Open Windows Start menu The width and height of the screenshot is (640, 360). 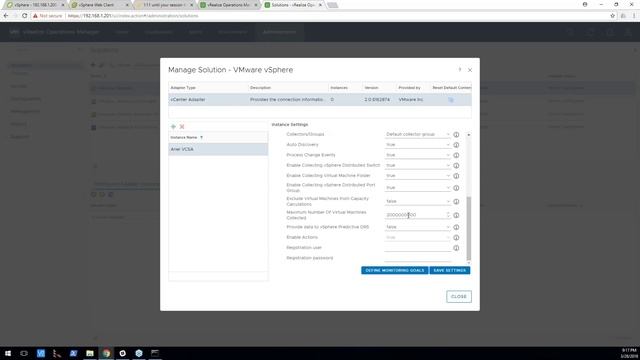[x=8, y=353]
